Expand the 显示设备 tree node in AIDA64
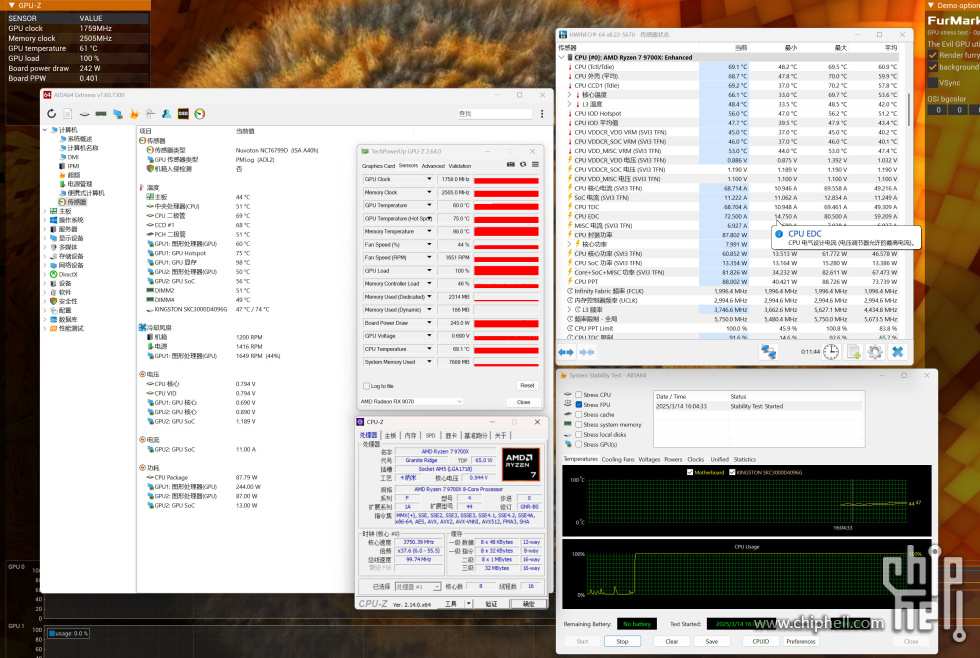980x658 pixels. (45, 238)
